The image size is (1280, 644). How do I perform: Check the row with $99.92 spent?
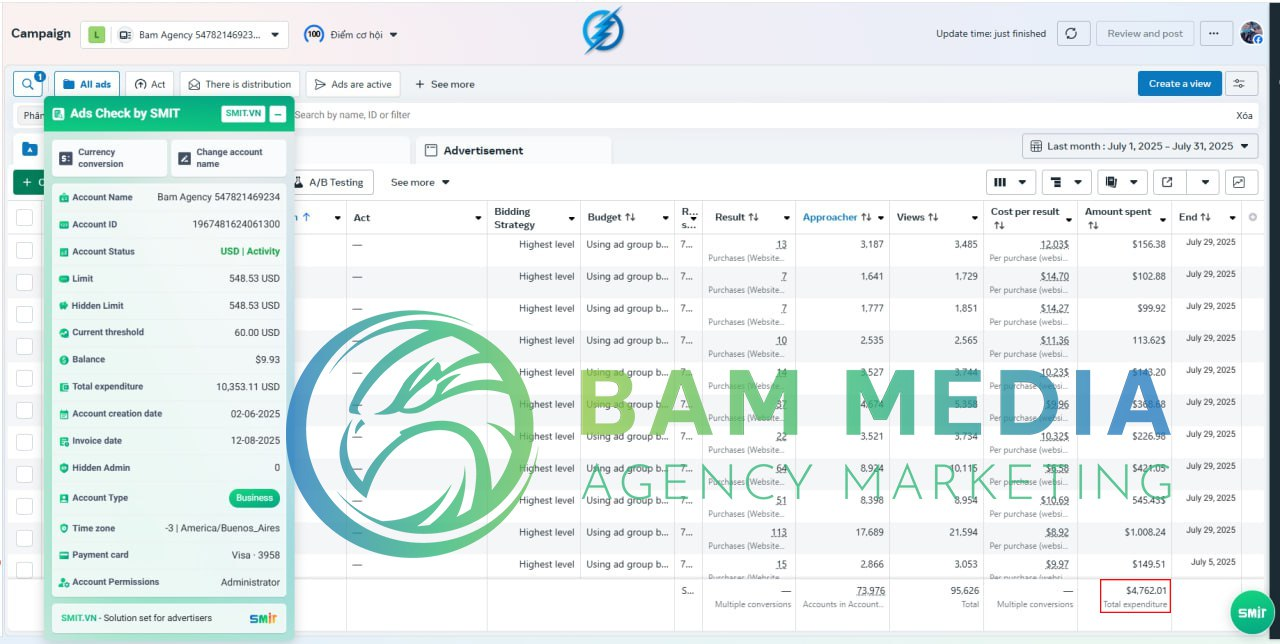pos(24,314)
